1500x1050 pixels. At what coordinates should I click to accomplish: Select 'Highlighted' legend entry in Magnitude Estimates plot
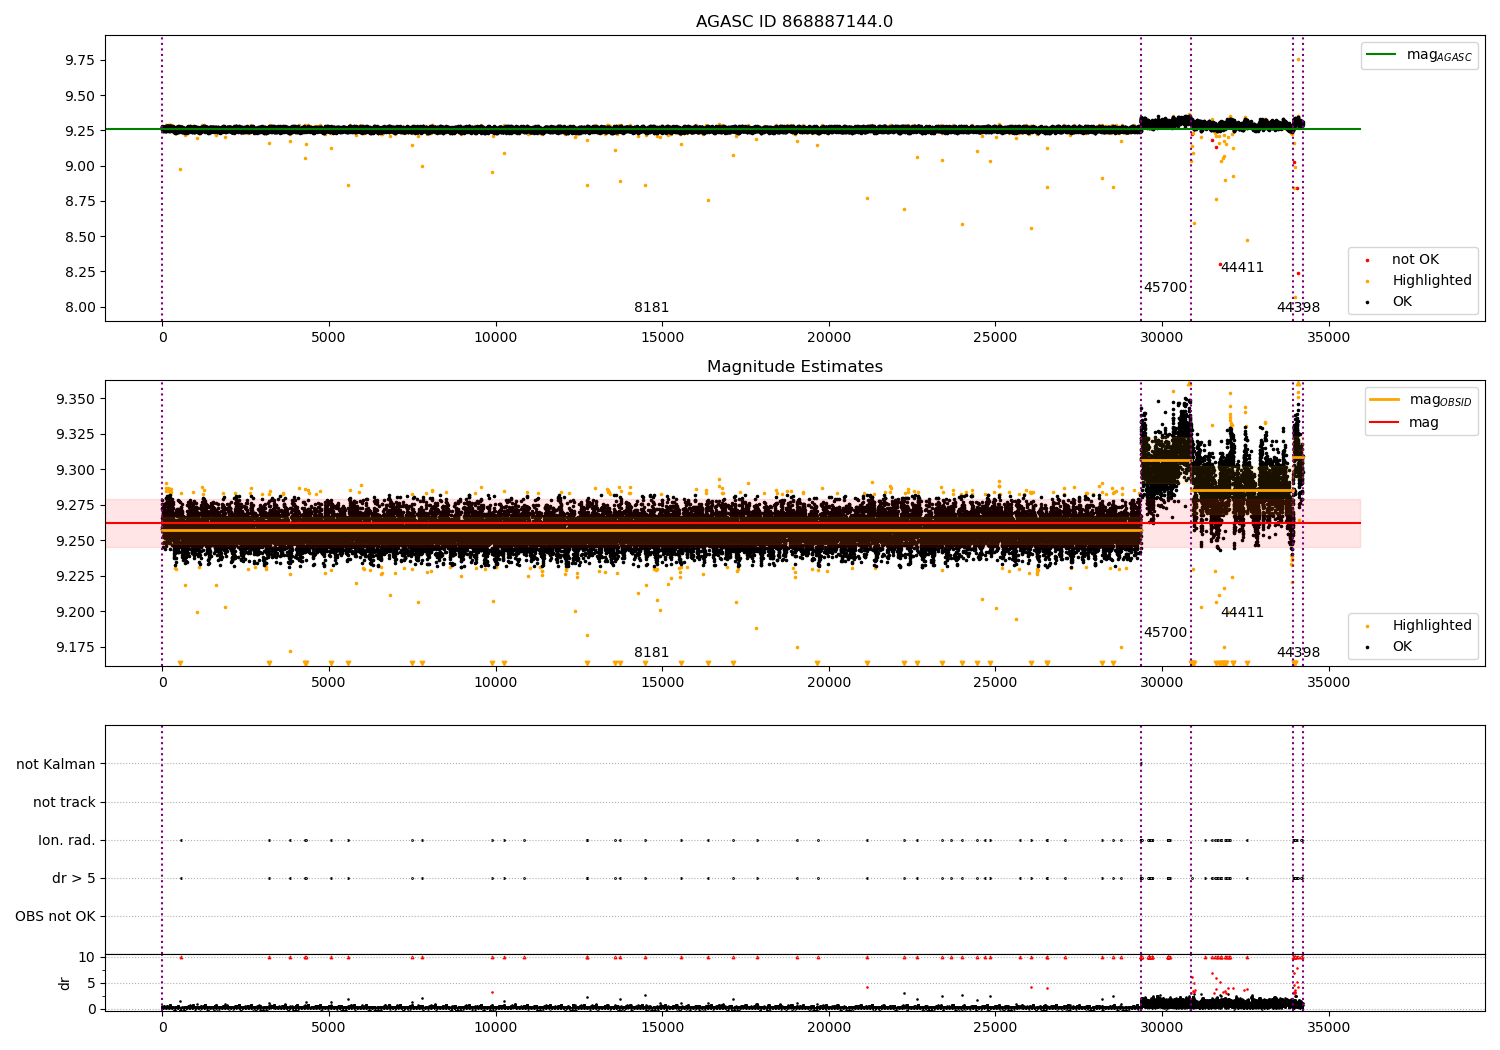click(1419, 626)
